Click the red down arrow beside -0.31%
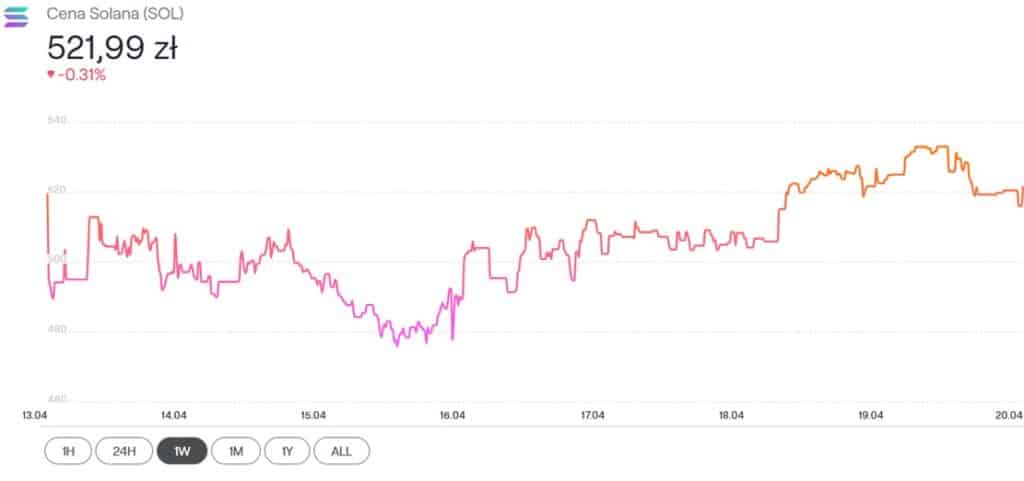 click(x=51, y=73)
